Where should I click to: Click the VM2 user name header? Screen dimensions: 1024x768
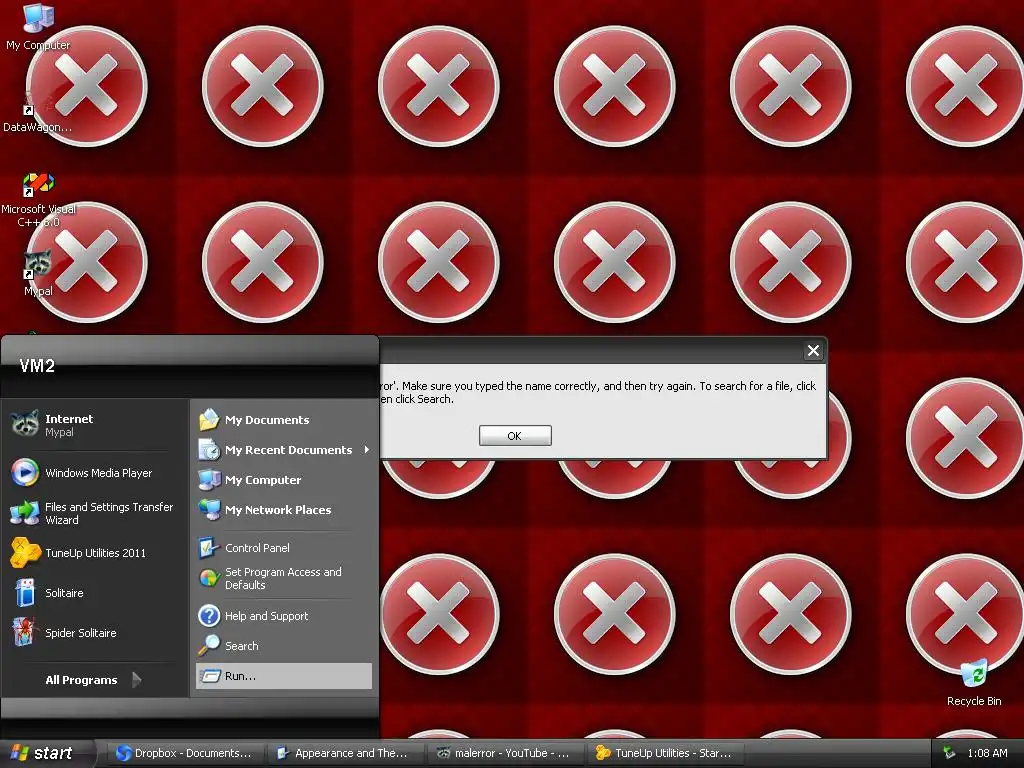point(37,366)
